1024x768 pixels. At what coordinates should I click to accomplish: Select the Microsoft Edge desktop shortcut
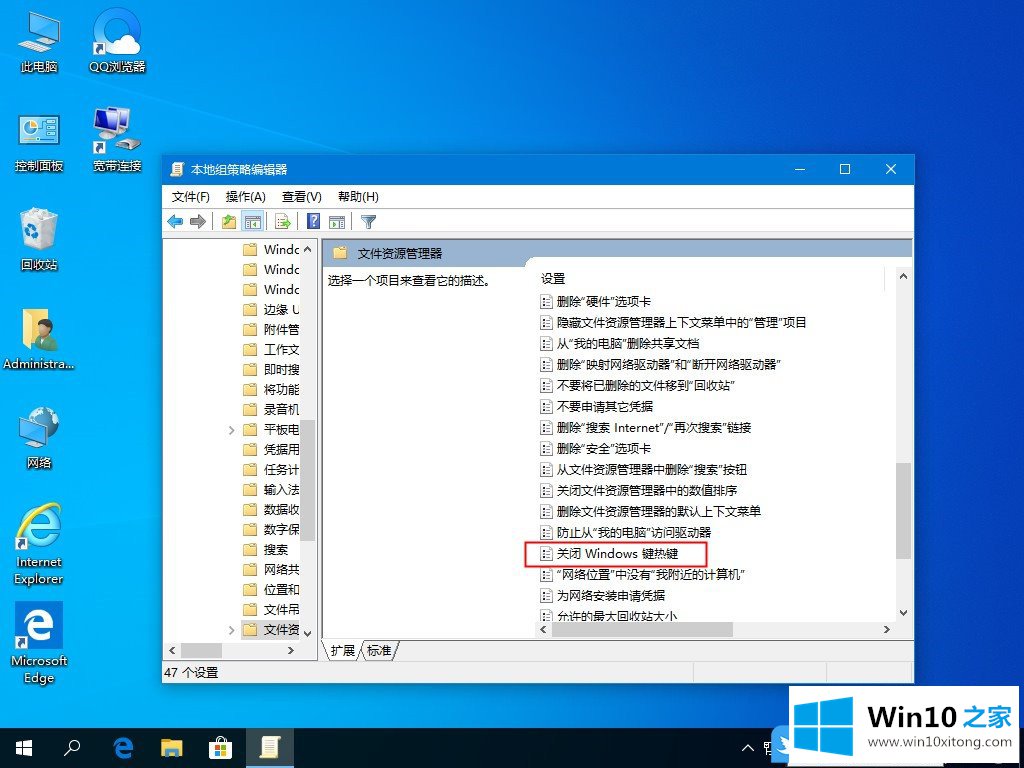(39, 643)
